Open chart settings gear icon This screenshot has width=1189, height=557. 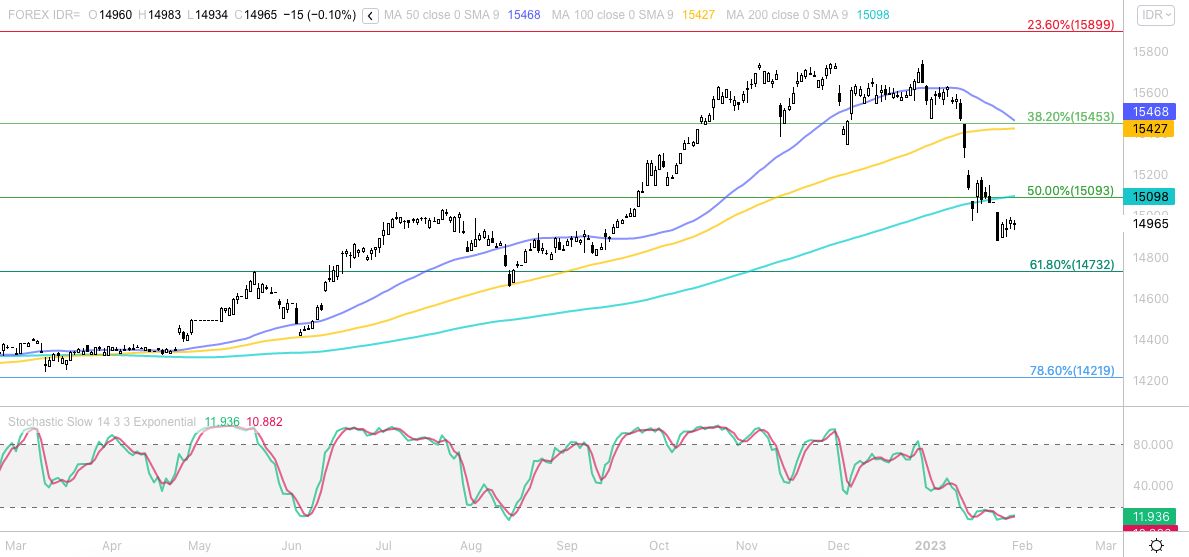(1156, 546)
